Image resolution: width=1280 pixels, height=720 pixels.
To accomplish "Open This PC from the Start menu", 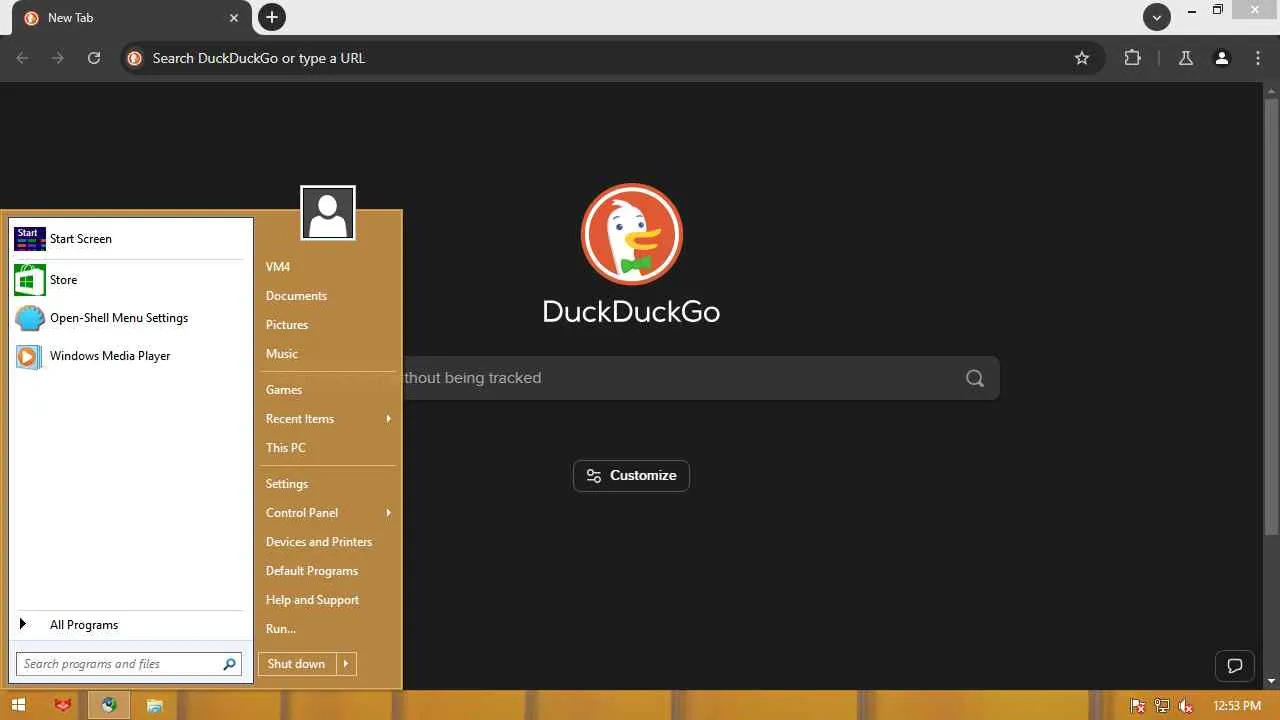I will pos(286,448).
